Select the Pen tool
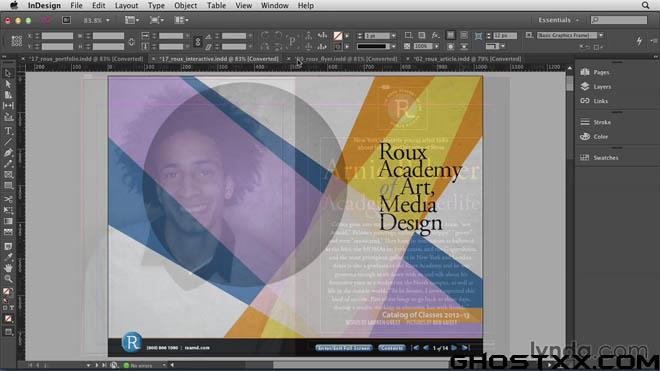 coord(8,152)
